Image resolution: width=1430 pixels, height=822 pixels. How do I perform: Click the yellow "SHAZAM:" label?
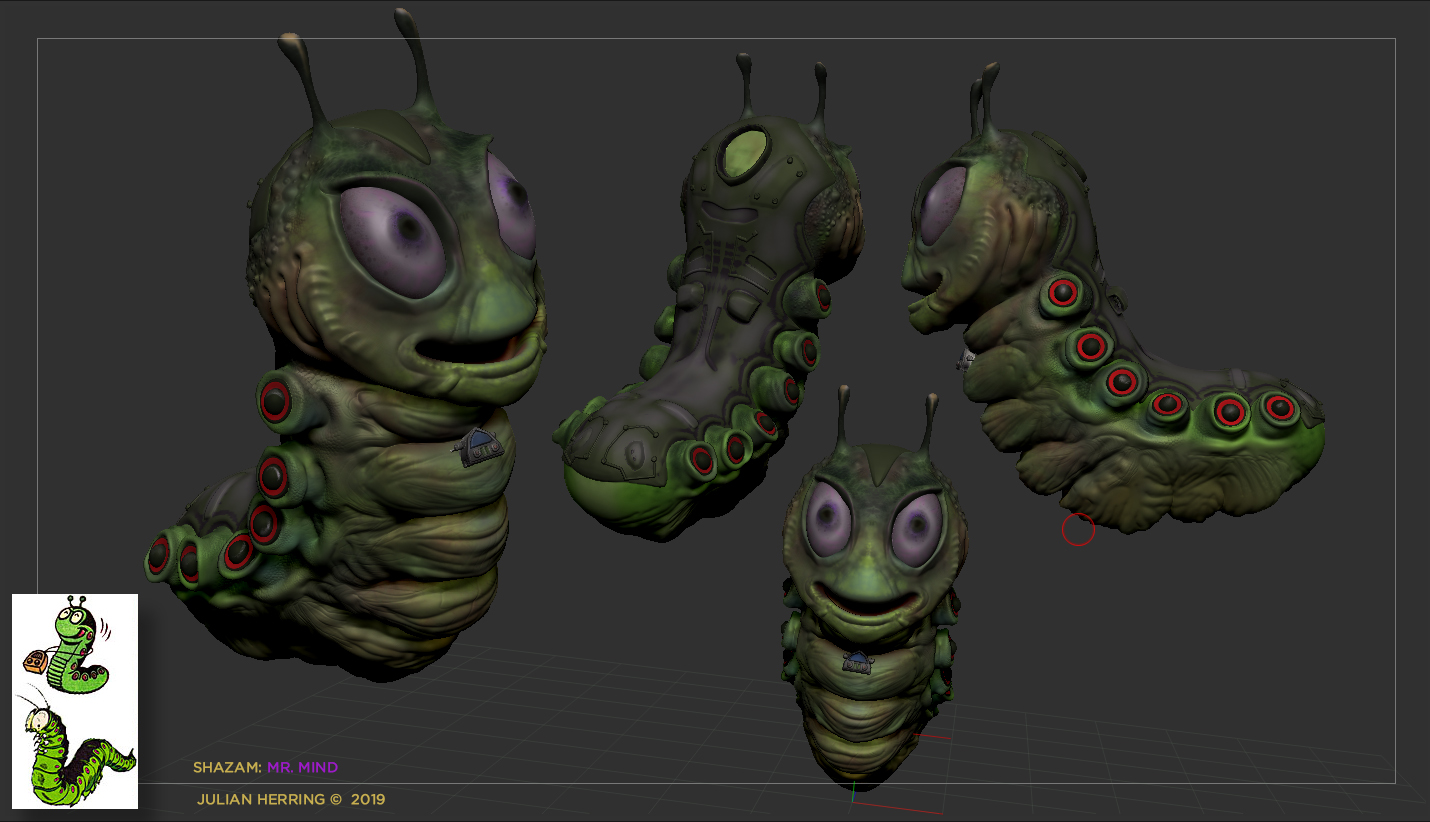click(x=227, y=767)
